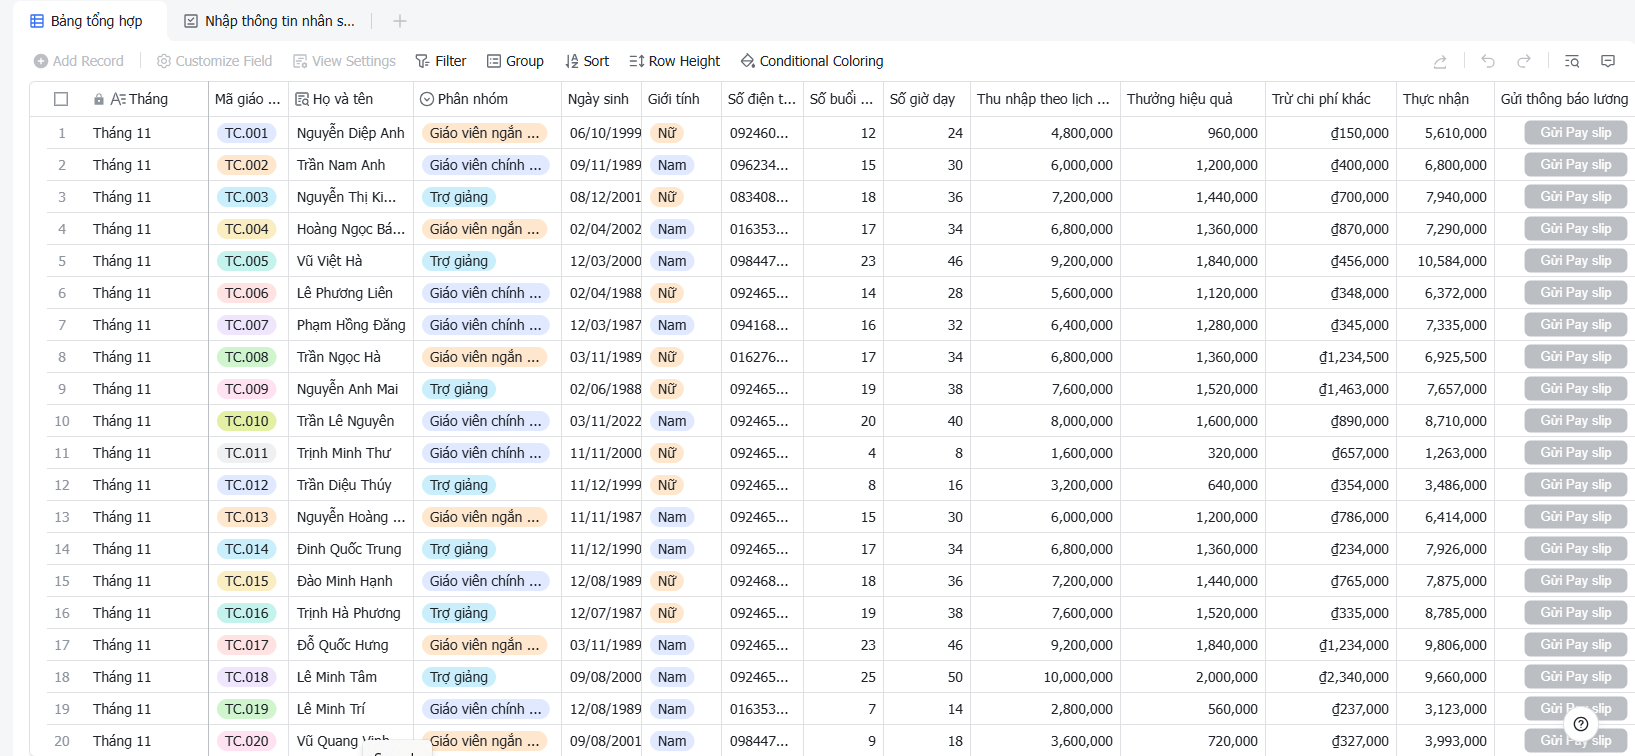1635x756 pixels.
Task: Select the TC.010 code tag
Action: (246, 421)
